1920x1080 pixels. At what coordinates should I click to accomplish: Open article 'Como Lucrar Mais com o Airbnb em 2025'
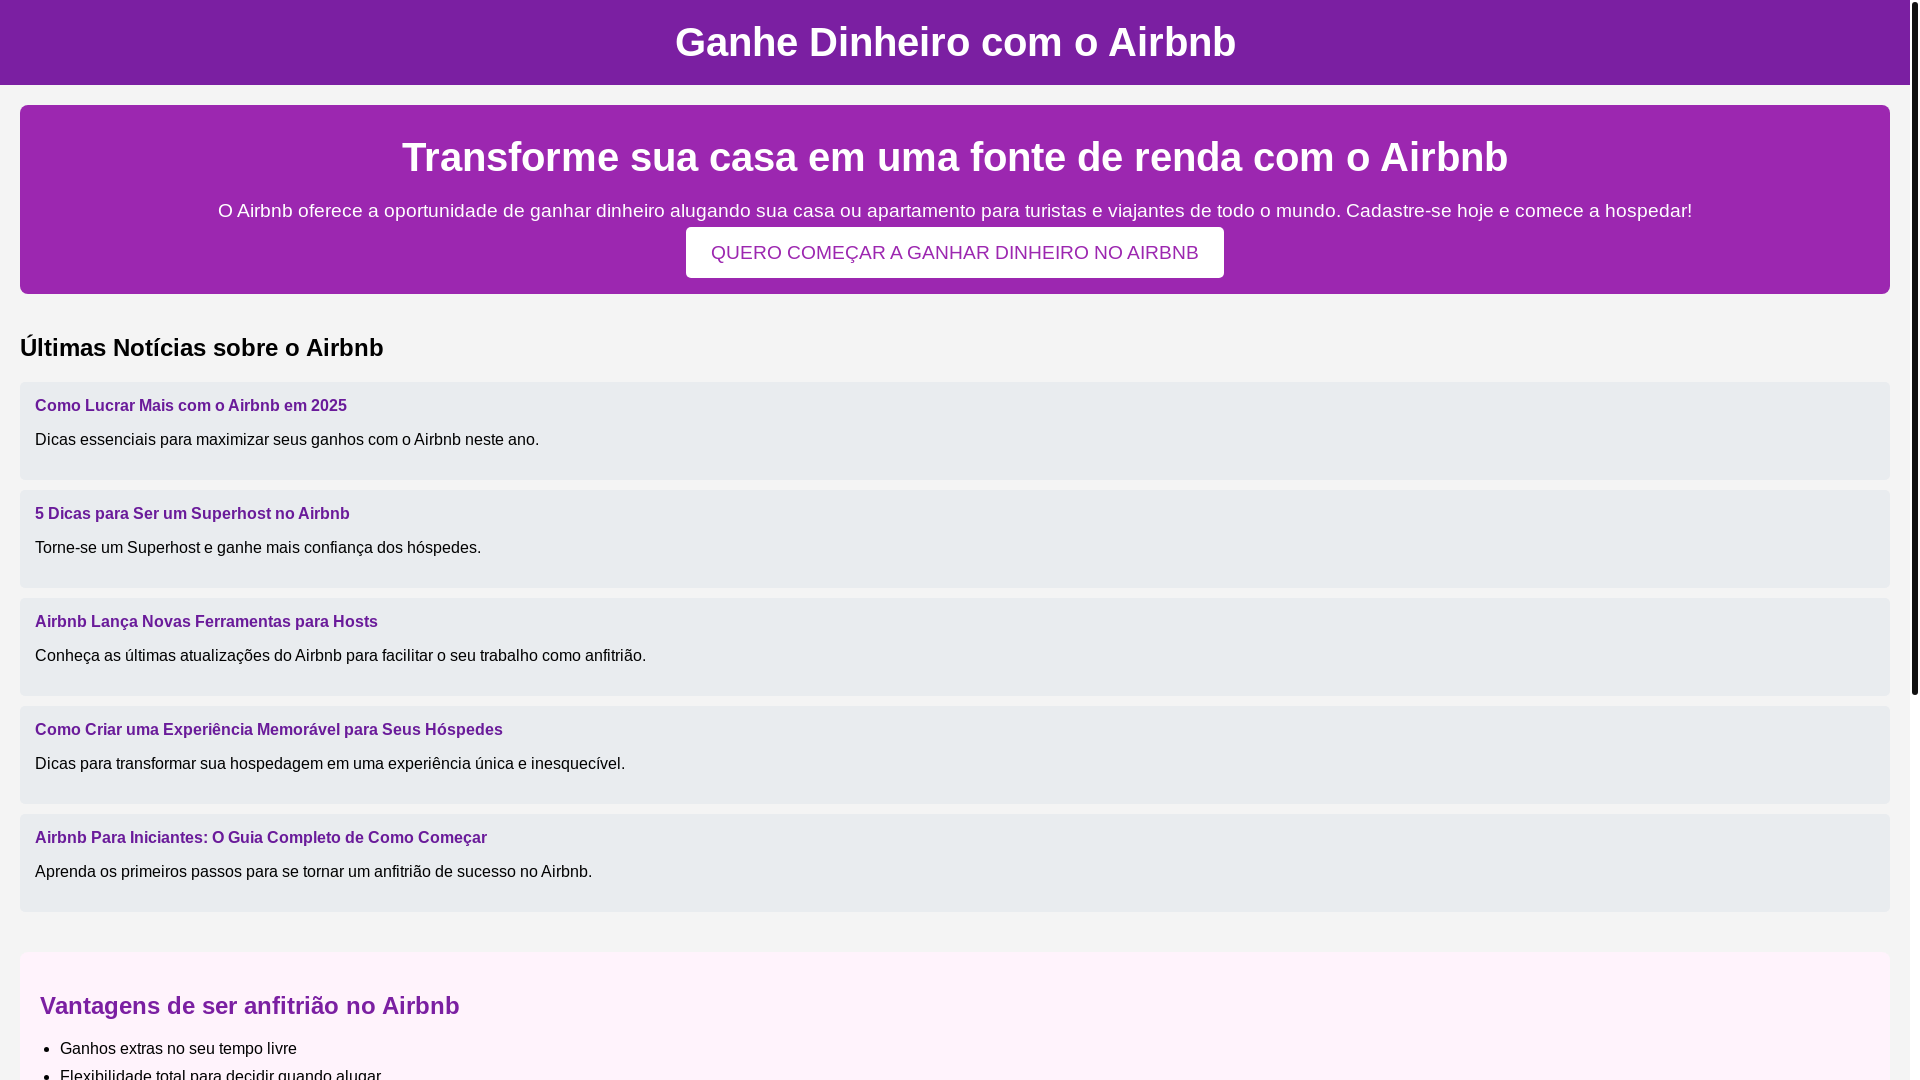(191, 405)
